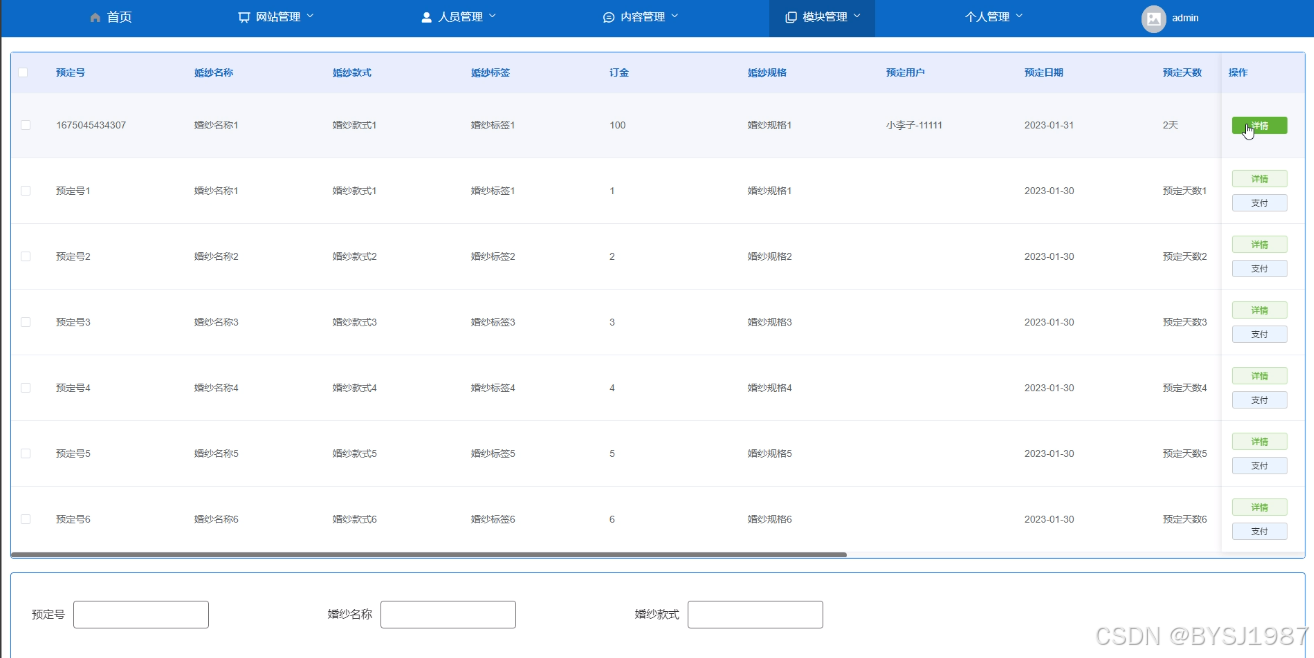The image size is (1314, 658).
Task: Select the 2023-01-31 date cell
Action: (x=1049, y=125)
